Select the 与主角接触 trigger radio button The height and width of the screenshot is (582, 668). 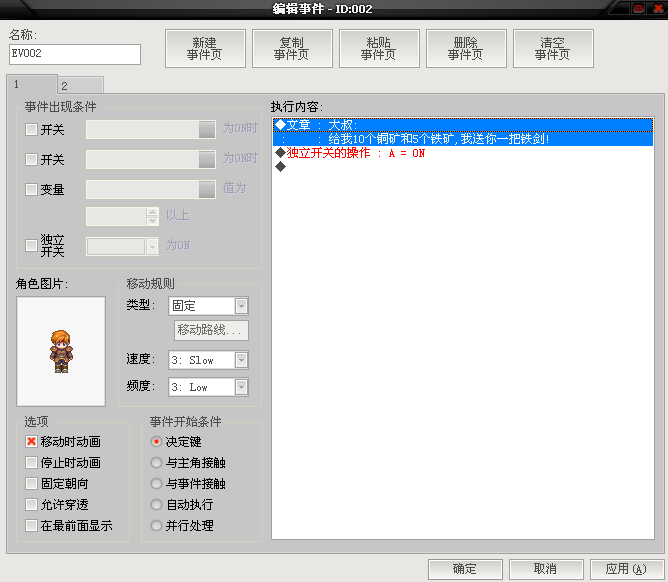click(x=156, y=462)
